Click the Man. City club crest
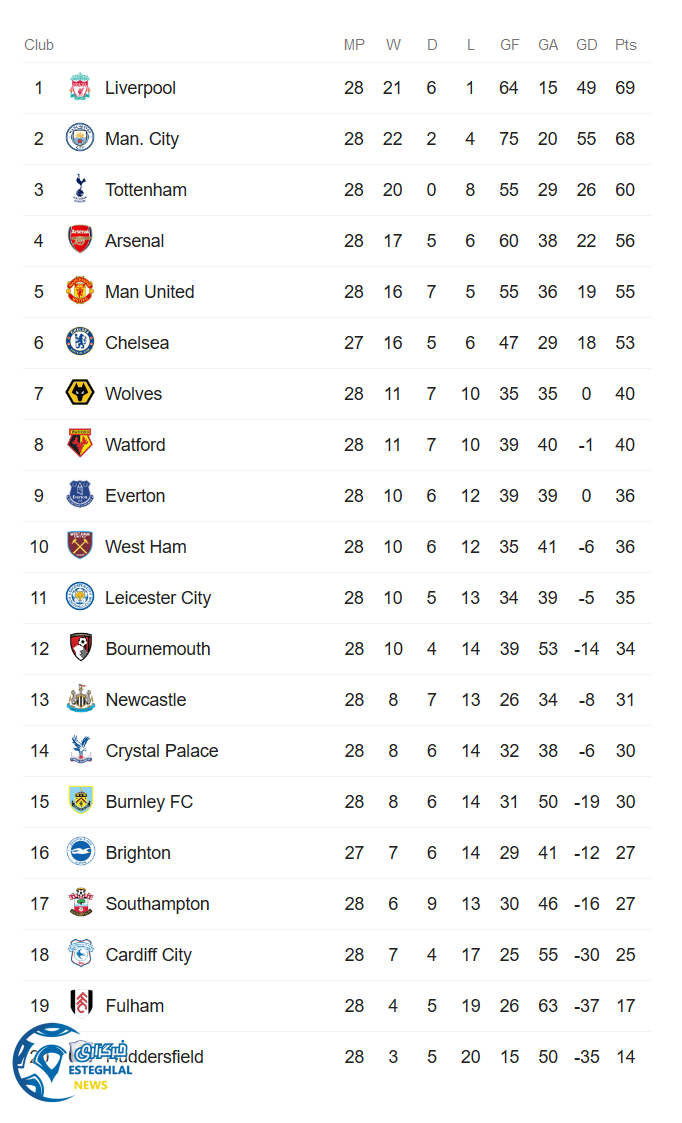This screenshot has height=1123, width=682. (80, 139)
